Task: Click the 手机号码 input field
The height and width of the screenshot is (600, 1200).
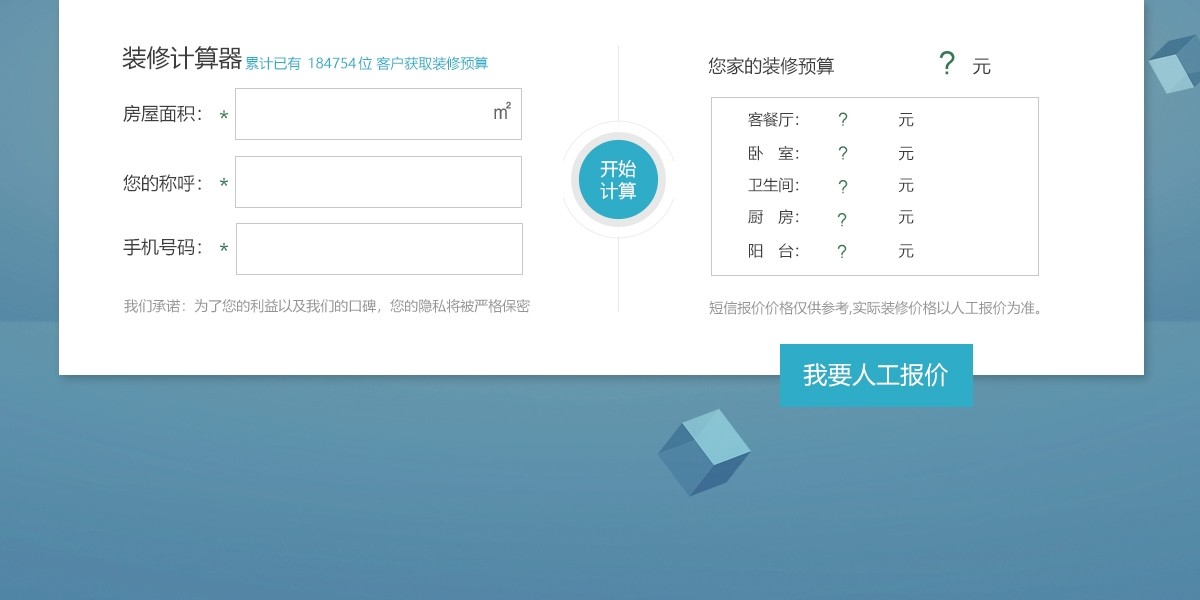Action: pos(379,249)
